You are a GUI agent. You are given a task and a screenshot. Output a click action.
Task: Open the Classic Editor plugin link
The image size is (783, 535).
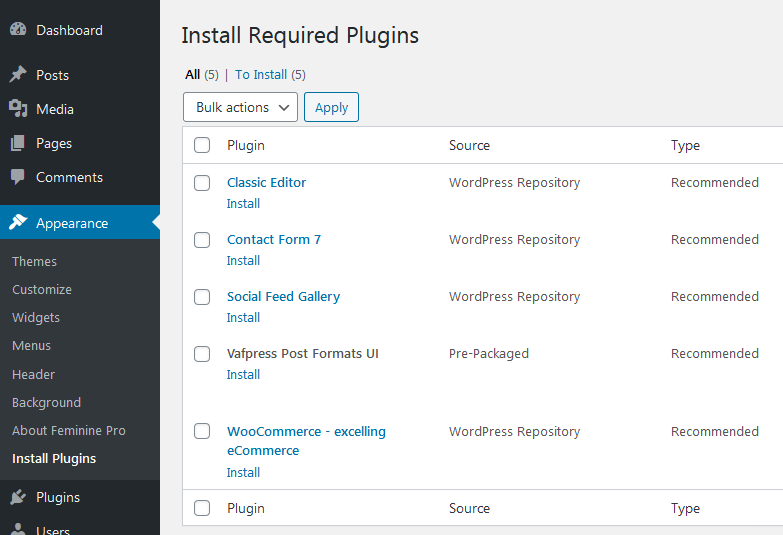266,182
